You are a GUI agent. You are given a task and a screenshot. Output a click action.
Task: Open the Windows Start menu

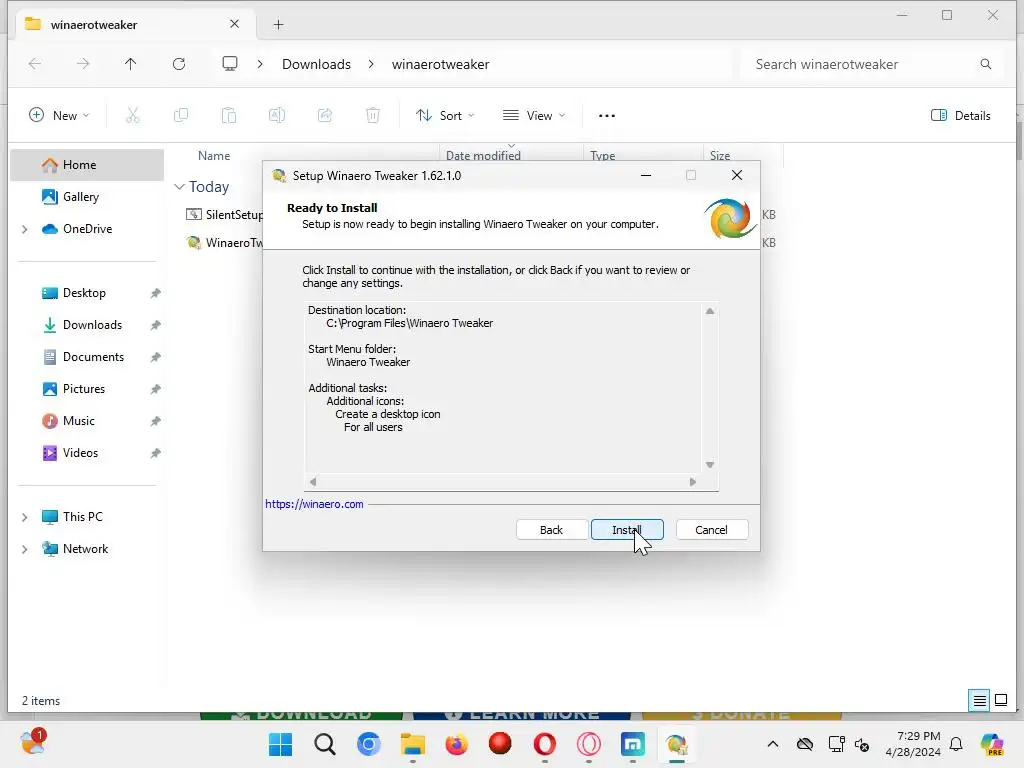tap(281, 744)
